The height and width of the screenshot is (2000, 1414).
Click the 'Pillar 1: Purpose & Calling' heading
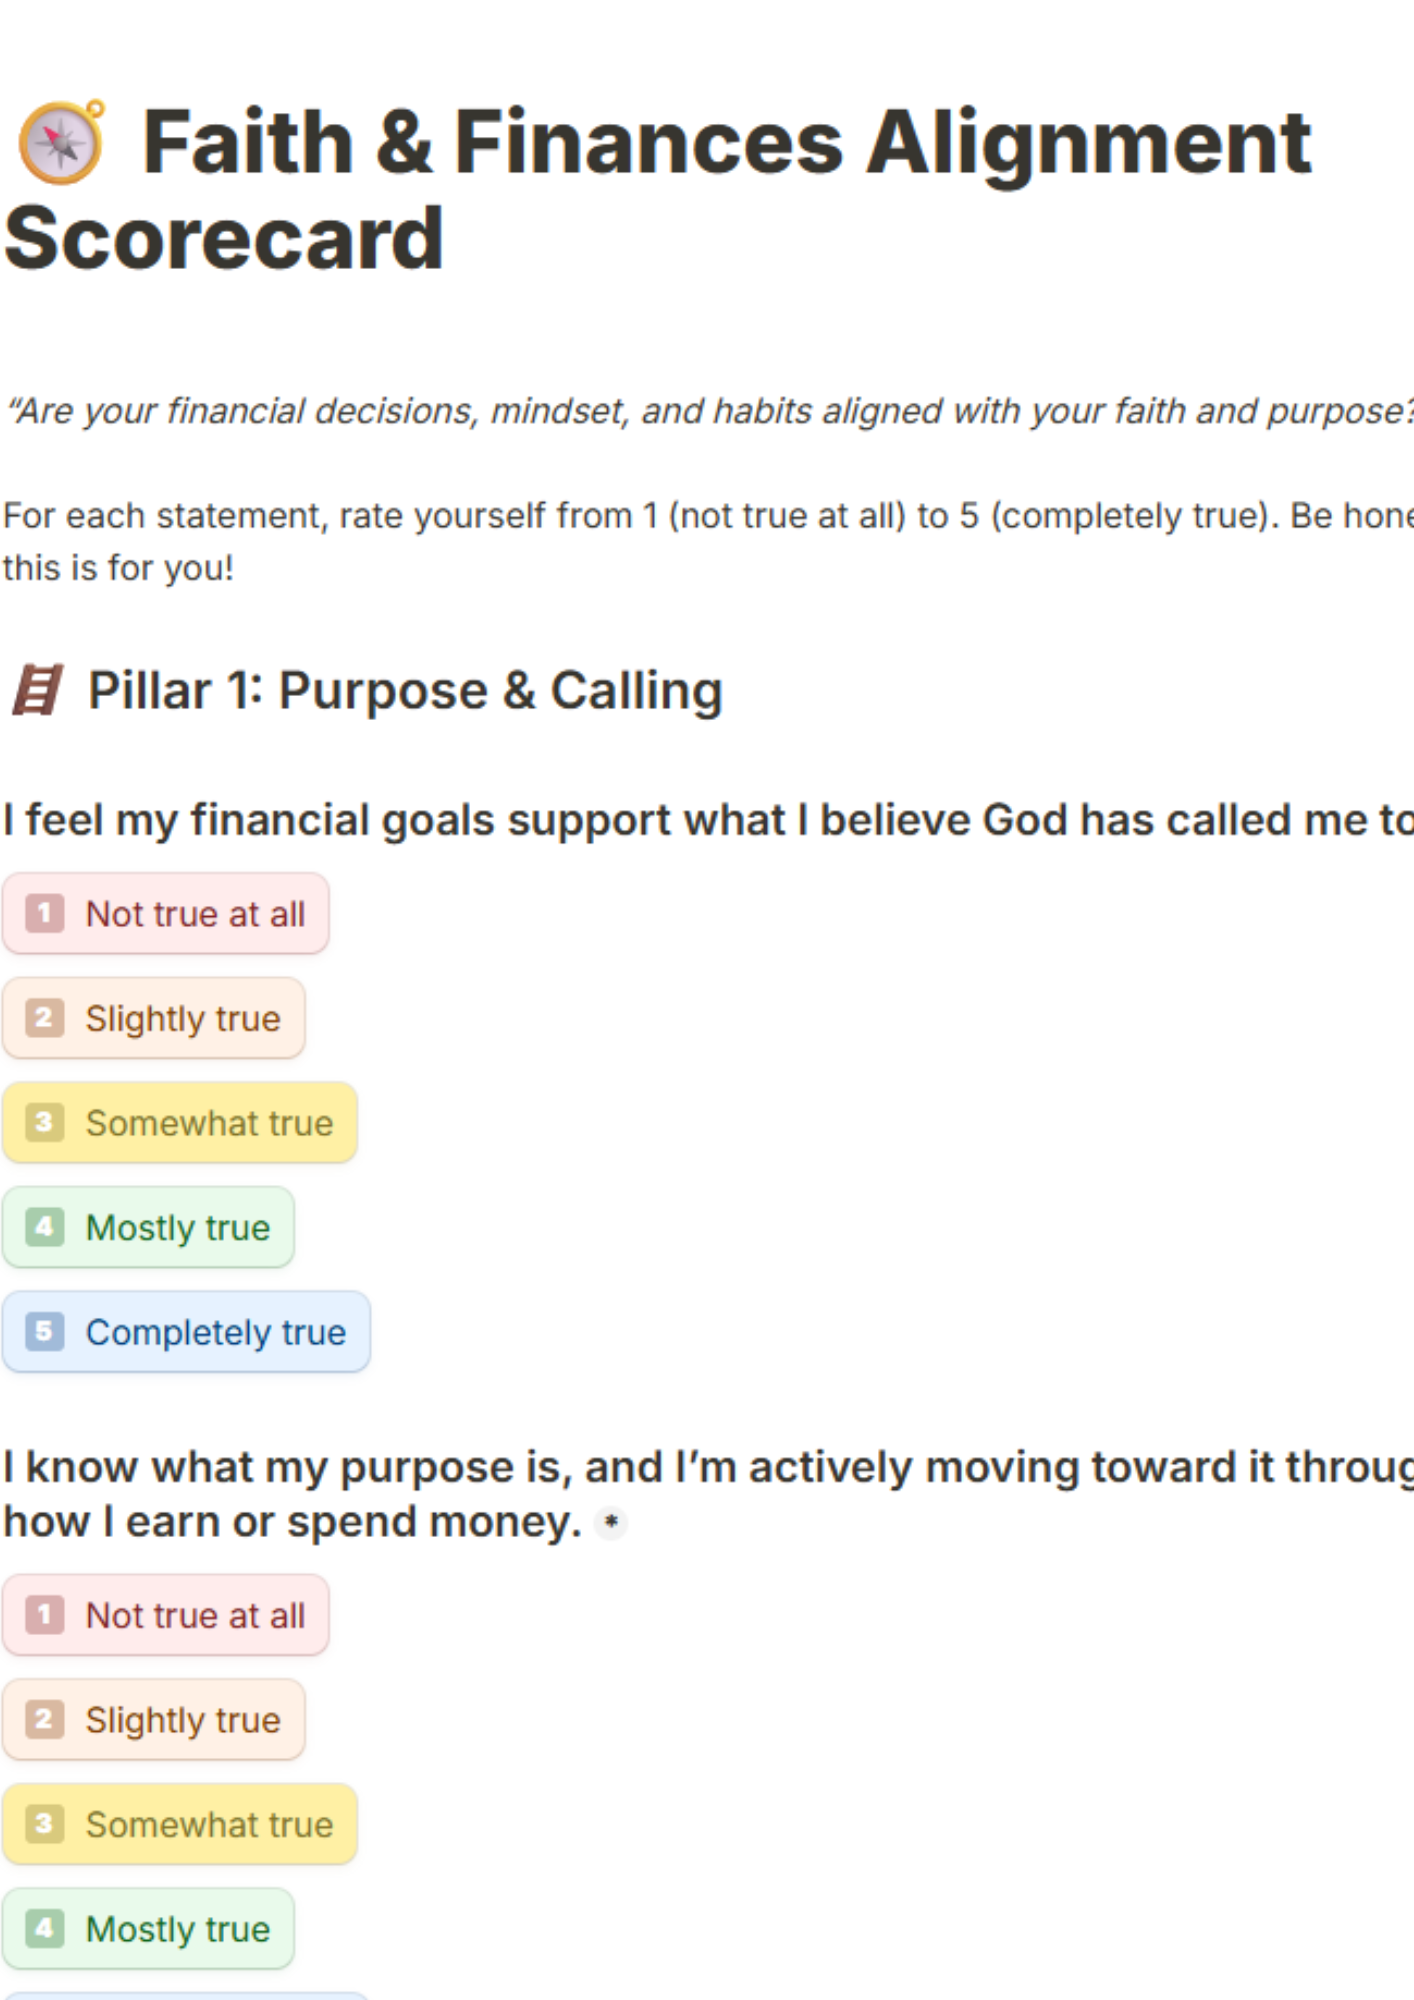405,690
